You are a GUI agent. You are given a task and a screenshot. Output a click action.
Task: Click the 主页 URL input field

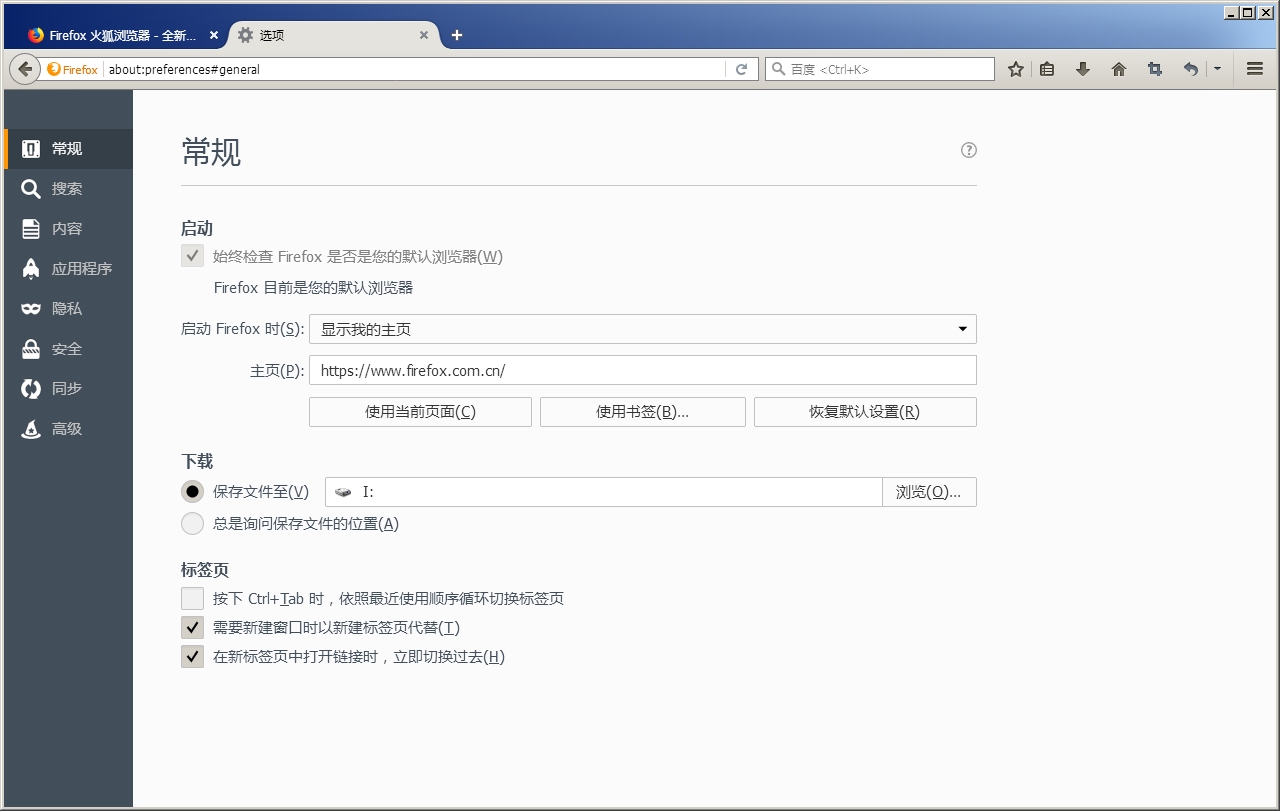(642, 370)
